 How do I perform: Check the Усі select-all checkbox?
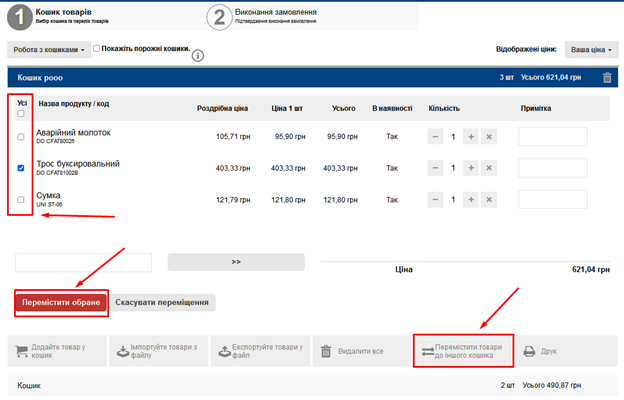click(22, 114)
